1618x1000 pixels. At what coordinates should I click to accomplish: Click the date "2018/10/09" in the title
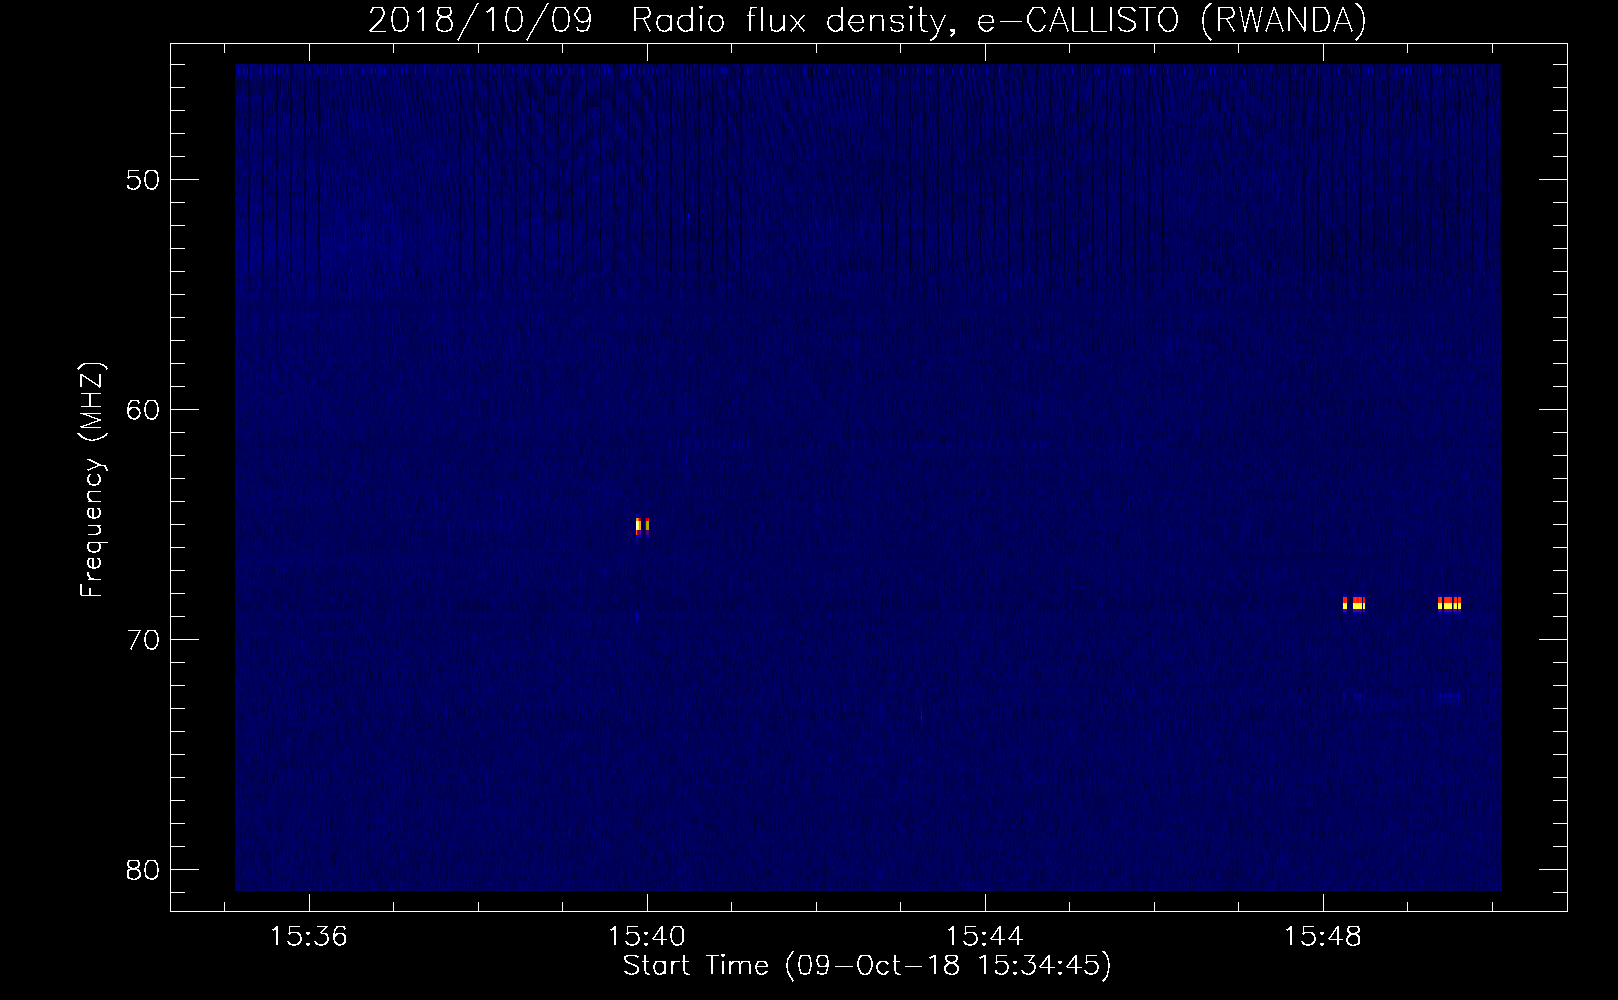(480, 21)
